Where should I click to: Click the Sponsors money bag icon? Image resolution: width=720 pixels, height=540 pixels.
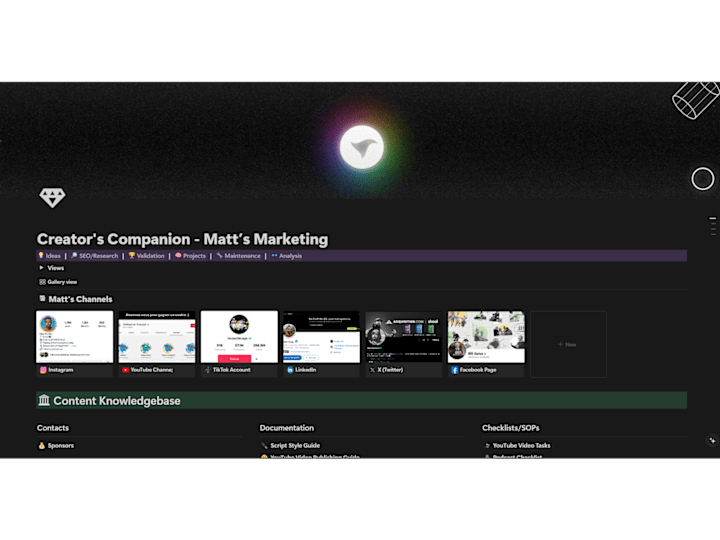click(42, 445)
